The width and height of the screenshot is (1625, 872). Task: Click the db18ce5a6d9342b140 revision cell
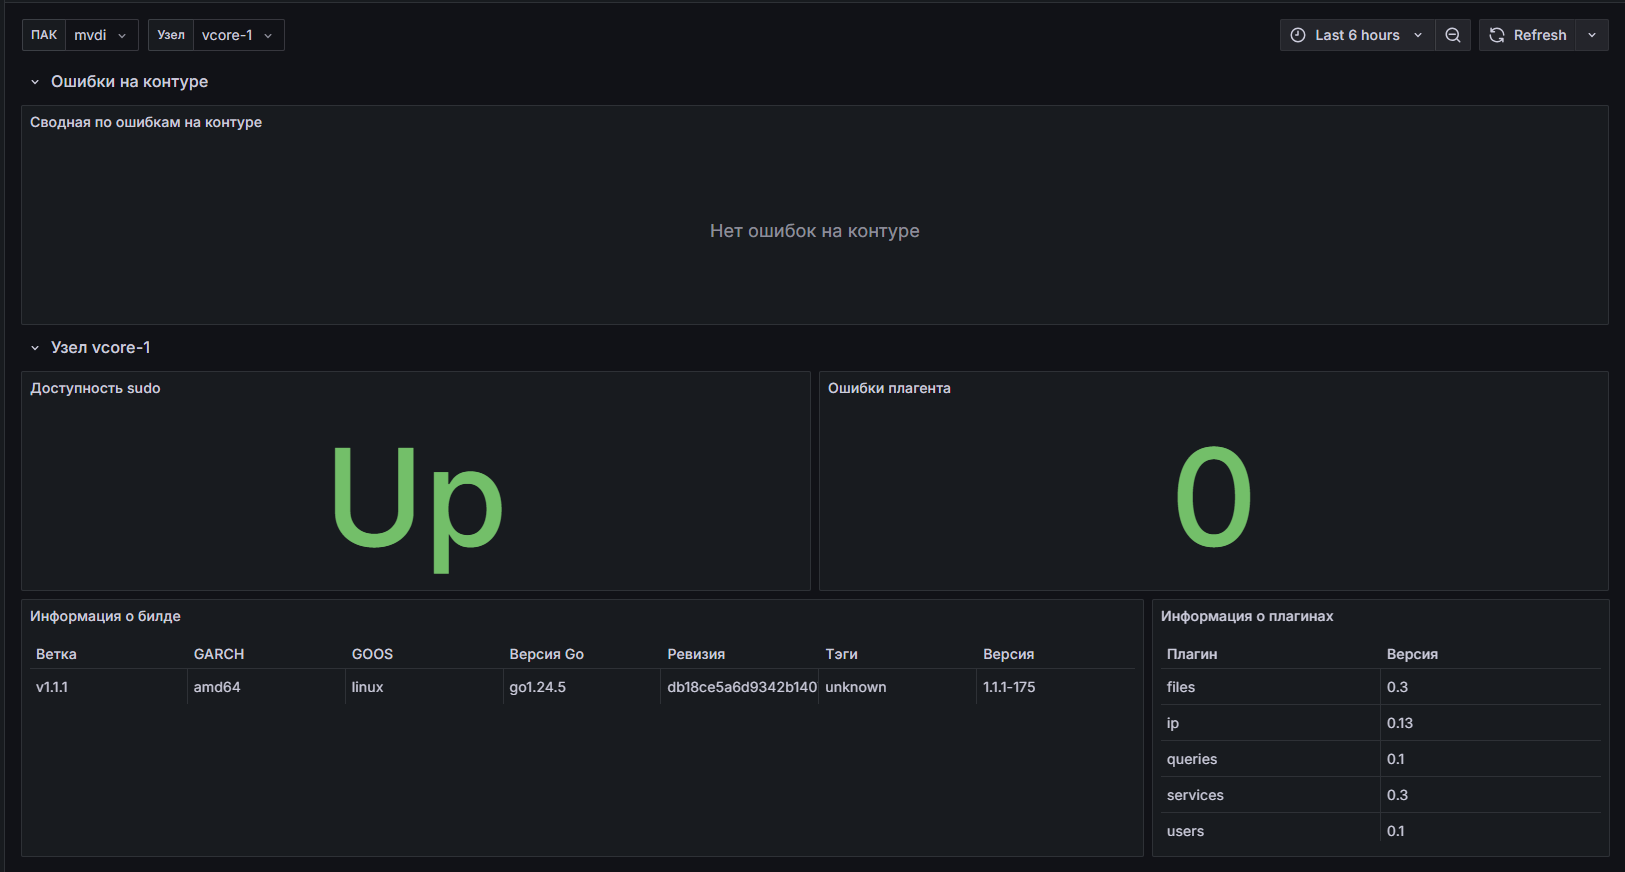coord(741,687)
